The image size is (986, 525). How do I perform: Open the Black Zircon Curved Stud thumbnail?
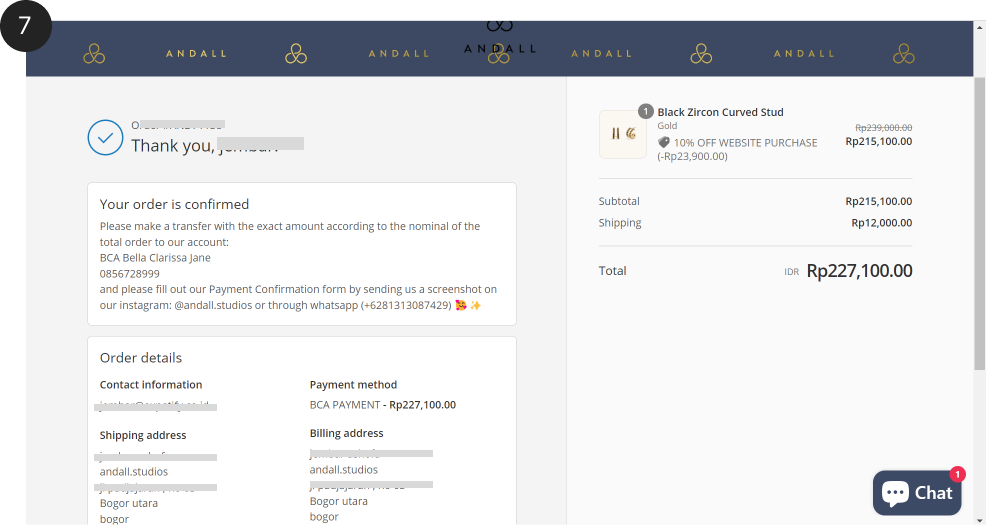tap(623, 134)
